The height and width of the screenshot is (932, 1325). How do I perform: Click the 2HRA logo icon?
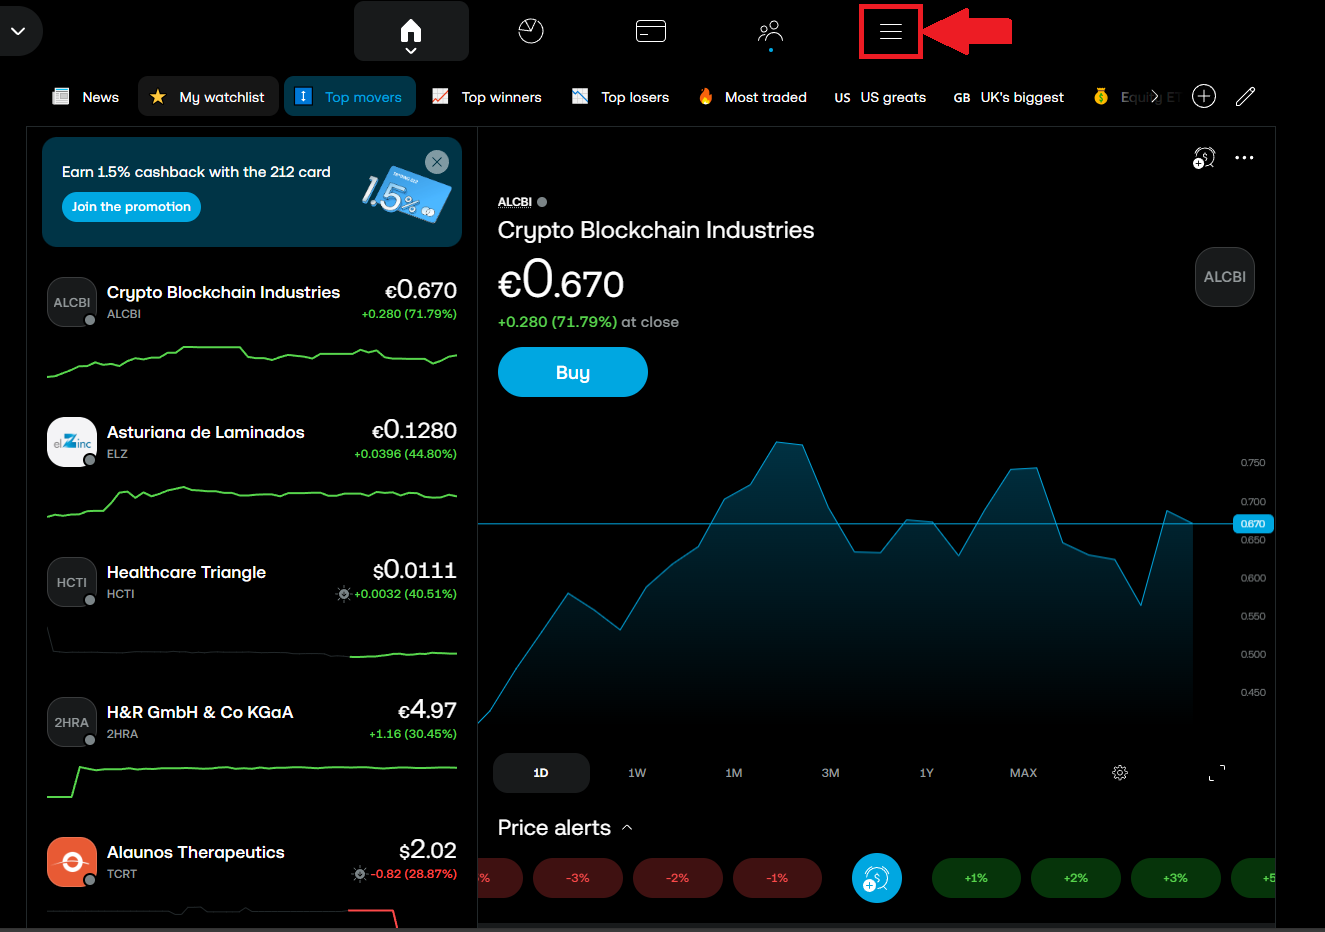click(72, 722)
